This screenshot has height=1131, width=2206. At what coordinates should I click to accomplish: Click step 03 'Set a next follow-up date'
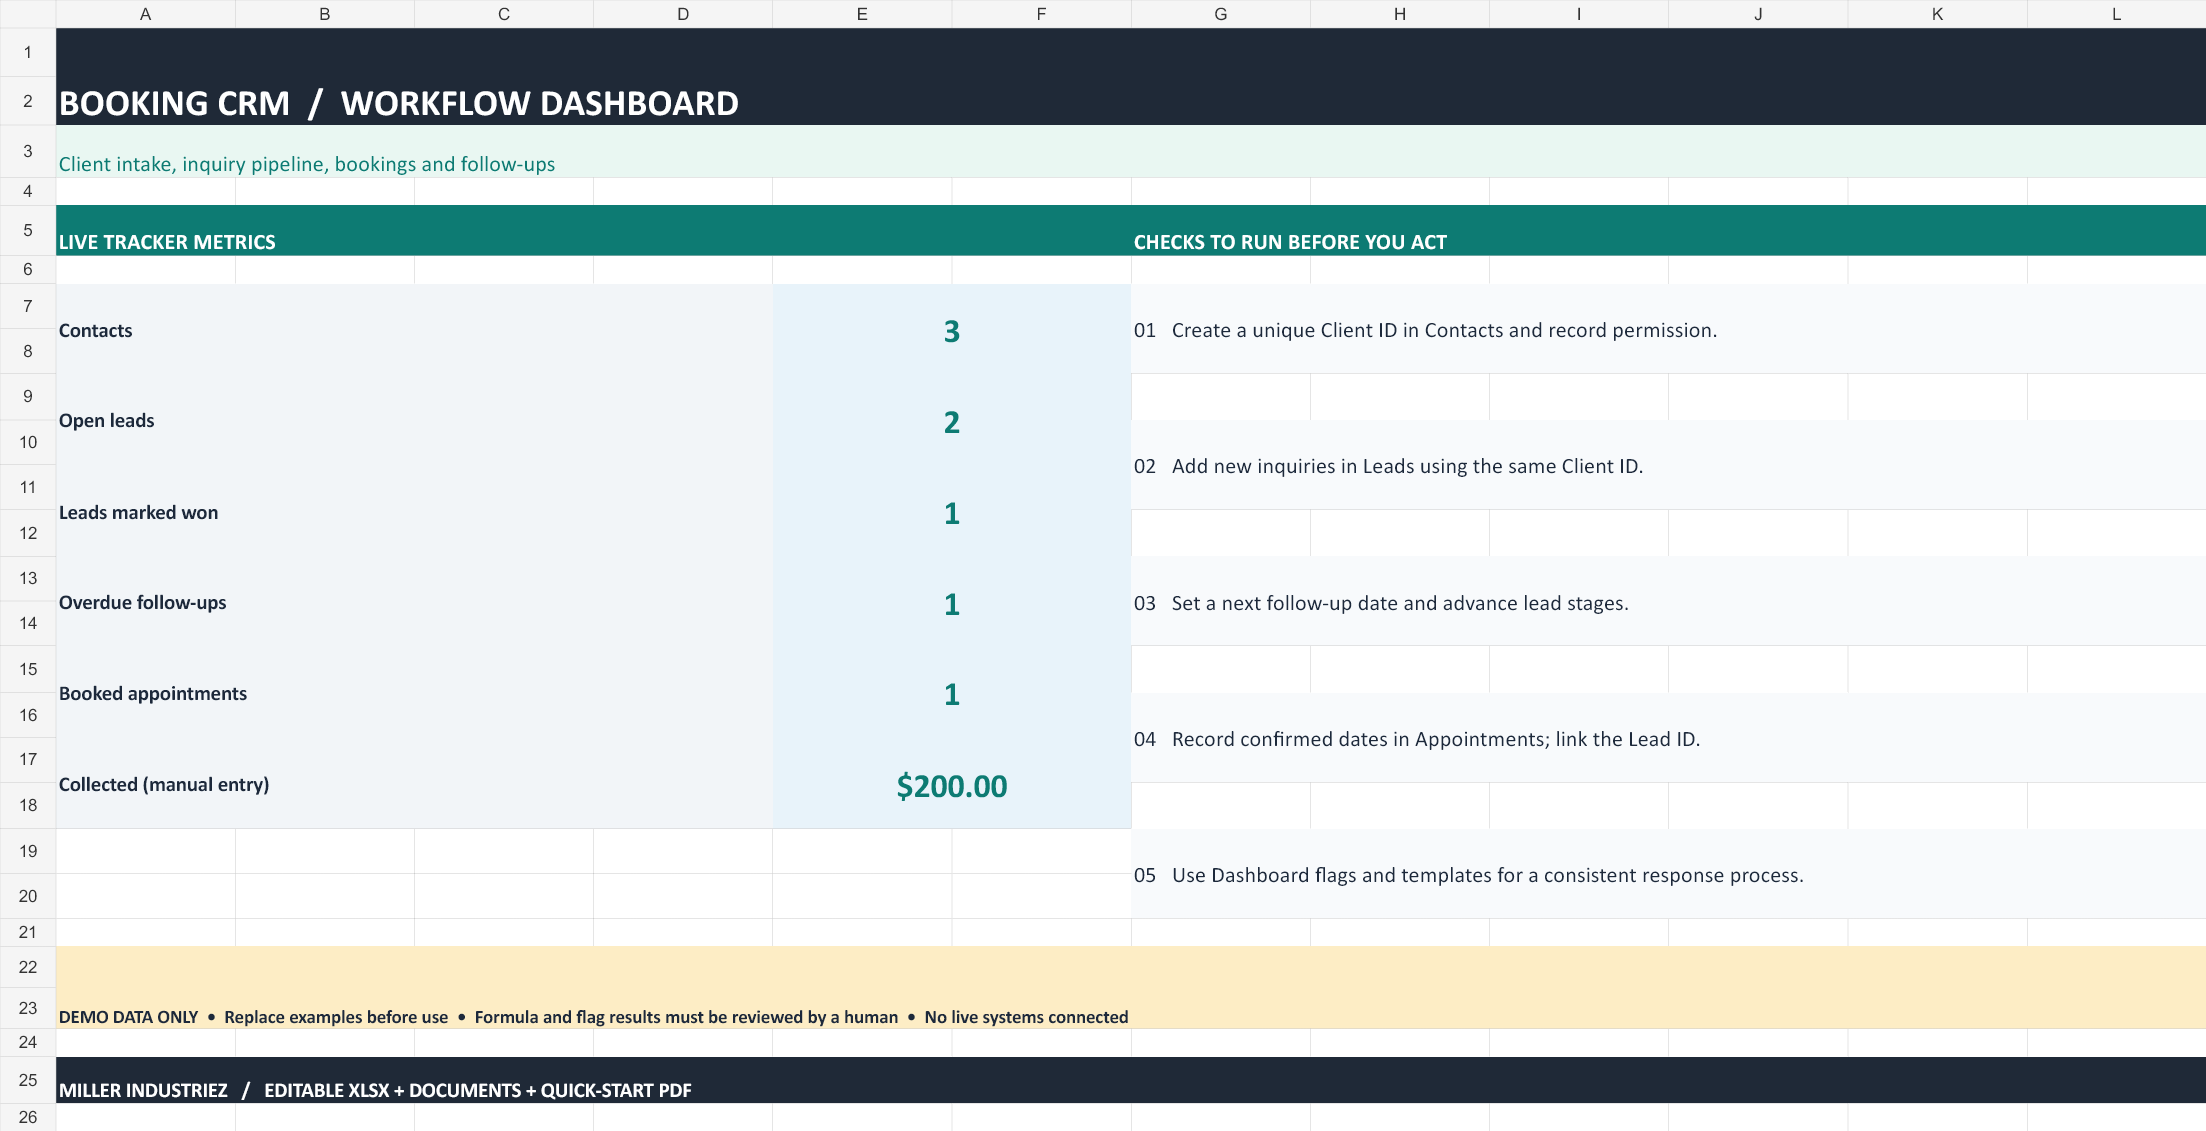tap(1381, 603)
